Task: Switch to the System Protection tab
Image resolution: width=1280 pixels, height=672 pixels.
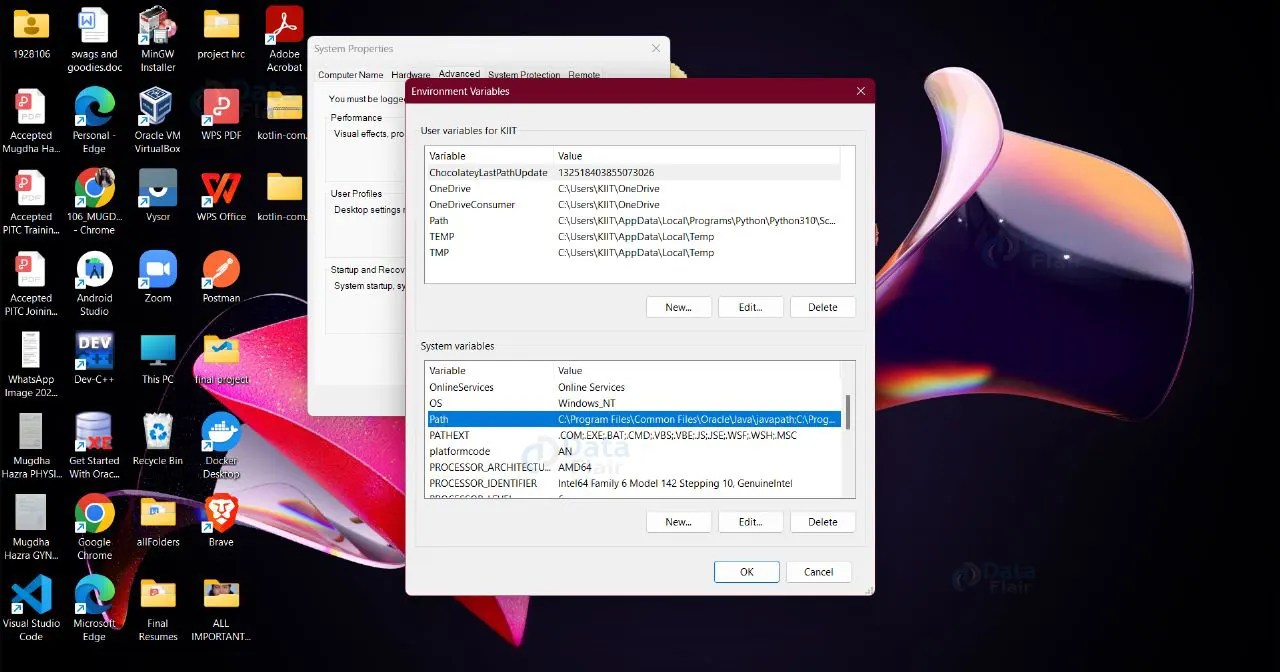Action: pyautogui.click(x=524, y=74)
